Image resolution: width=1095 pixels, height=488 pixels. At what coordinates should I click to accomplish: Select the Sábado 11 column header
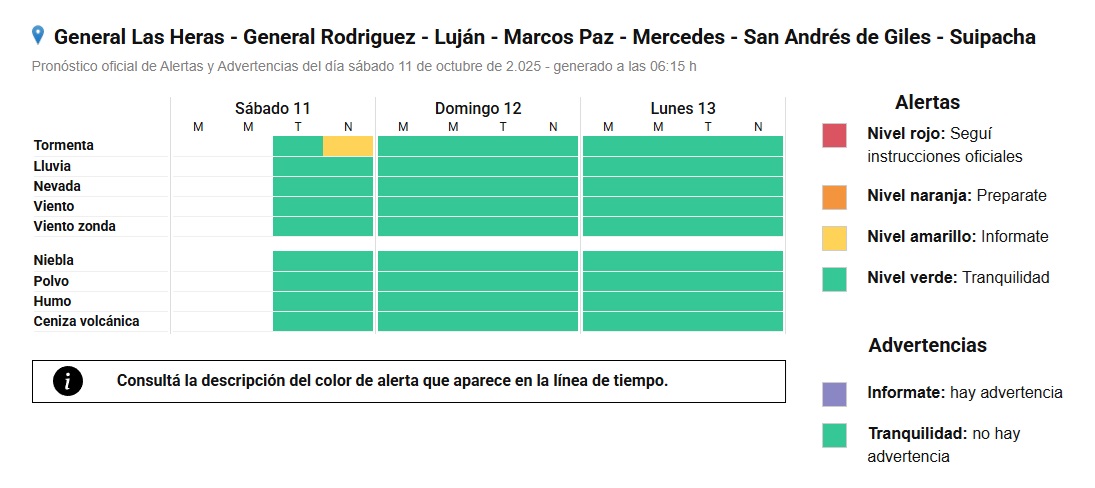[x=273, y=109]
